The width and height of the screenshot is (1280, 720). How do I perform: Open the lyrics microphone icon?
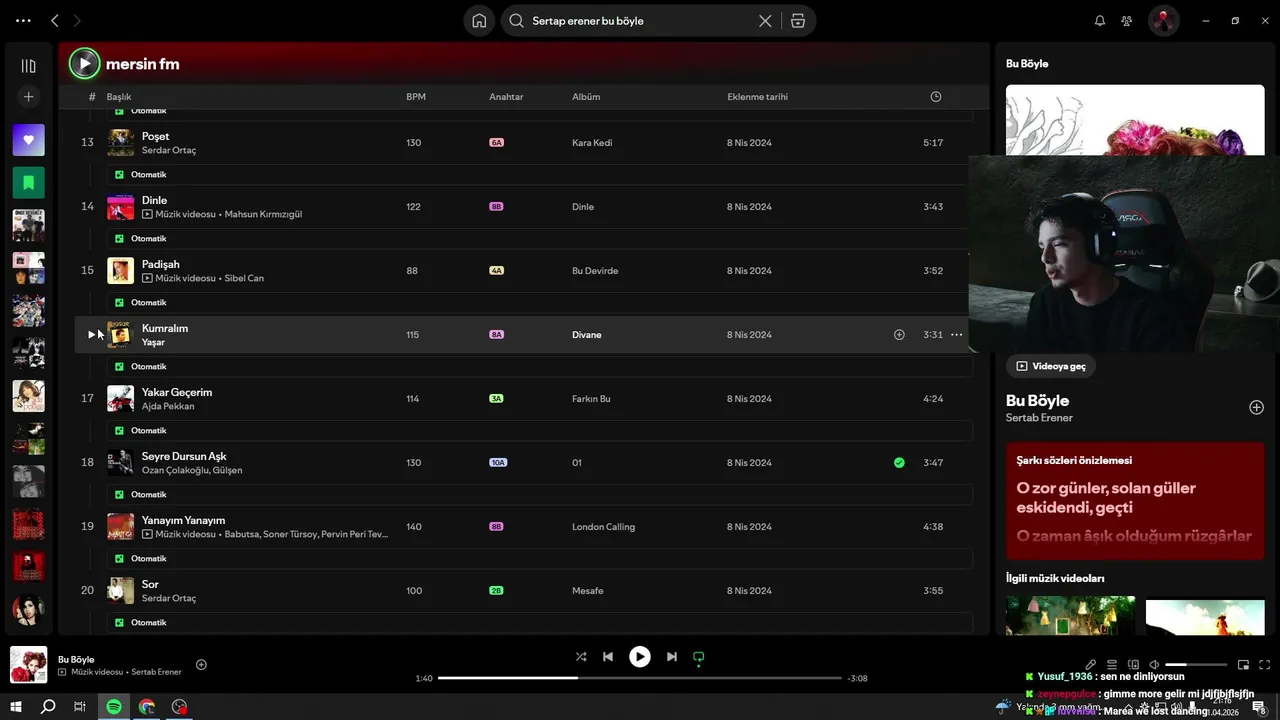point(1091,665)
